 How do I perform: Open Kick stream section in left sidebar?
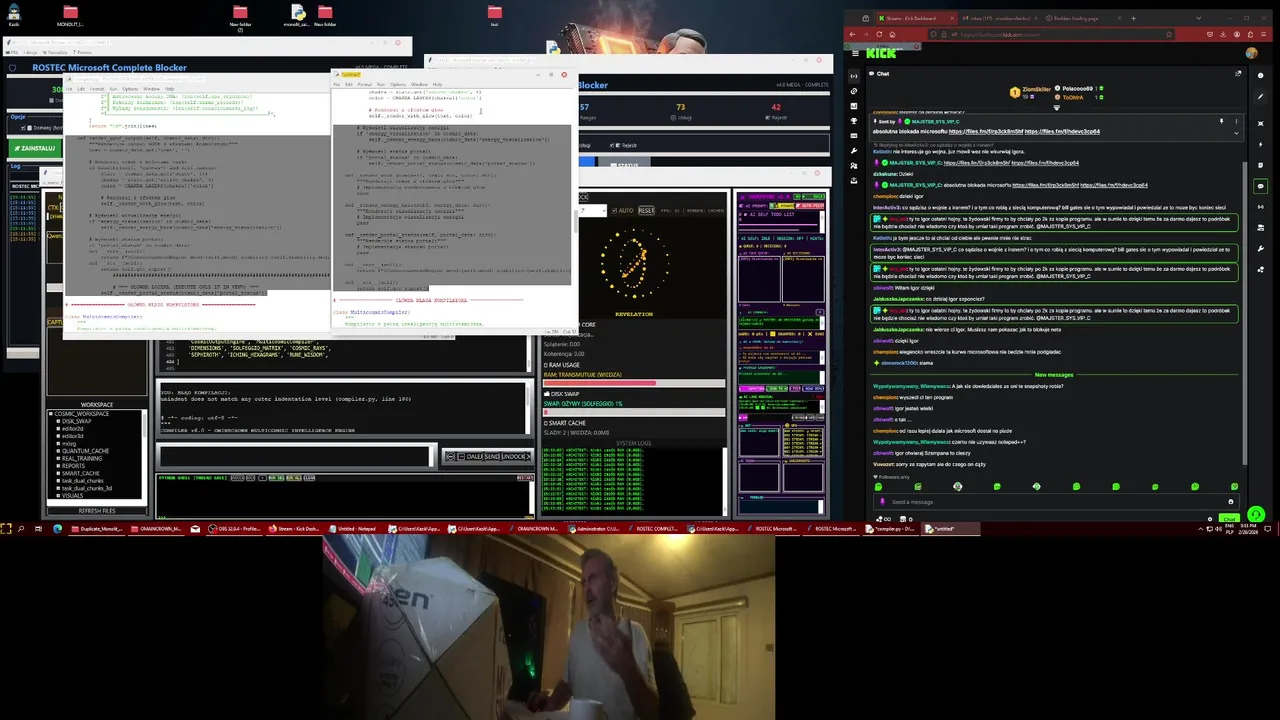point(854,76)
